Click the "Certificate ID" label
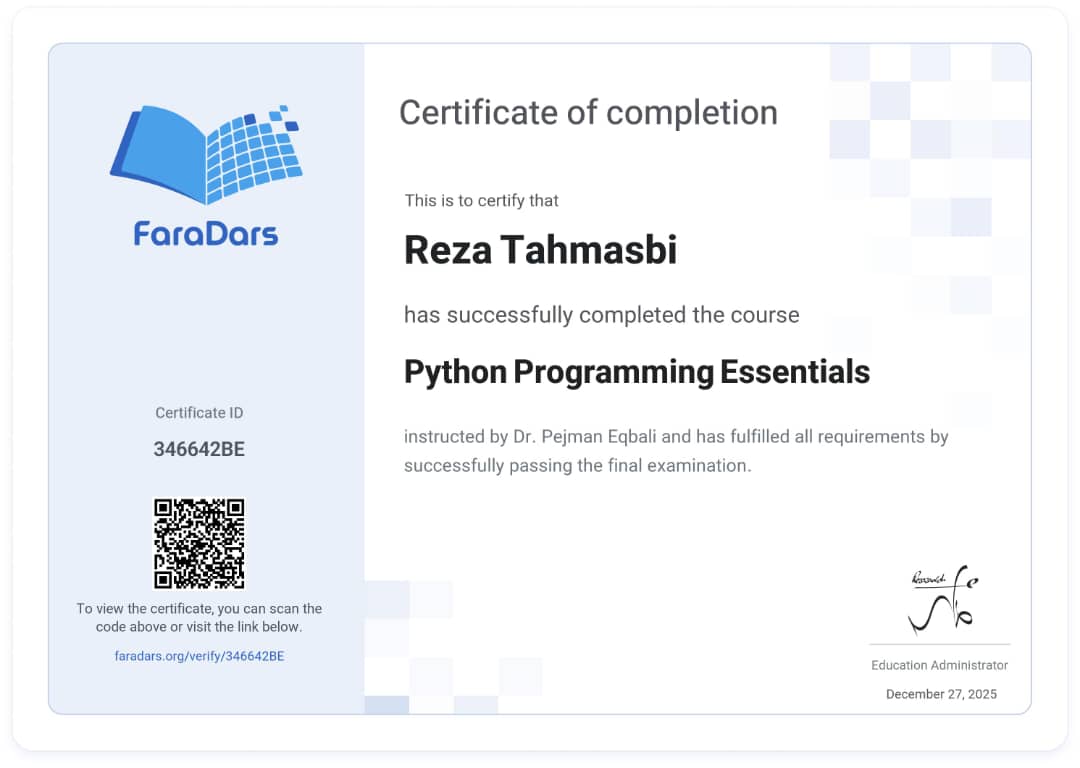 199,413
